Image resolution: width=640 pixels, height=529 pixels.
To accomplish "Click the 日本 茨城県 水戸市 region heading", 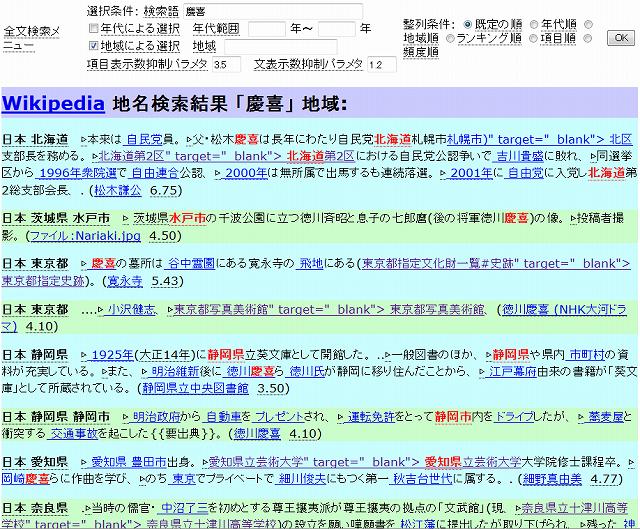I will point(56,218).
